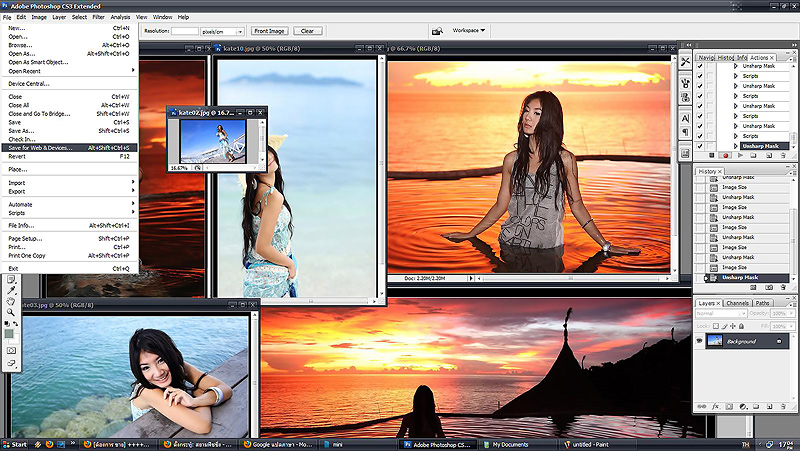The height and width of the screenshot is (451, 800).
Task: Switch to untitled - Paint taskbar button
Action: tap(597, 445)
